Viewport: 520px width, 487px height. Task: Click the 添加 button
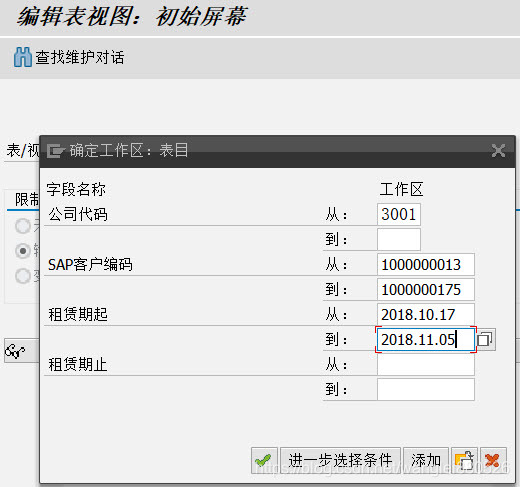click(x=426, y=461)
